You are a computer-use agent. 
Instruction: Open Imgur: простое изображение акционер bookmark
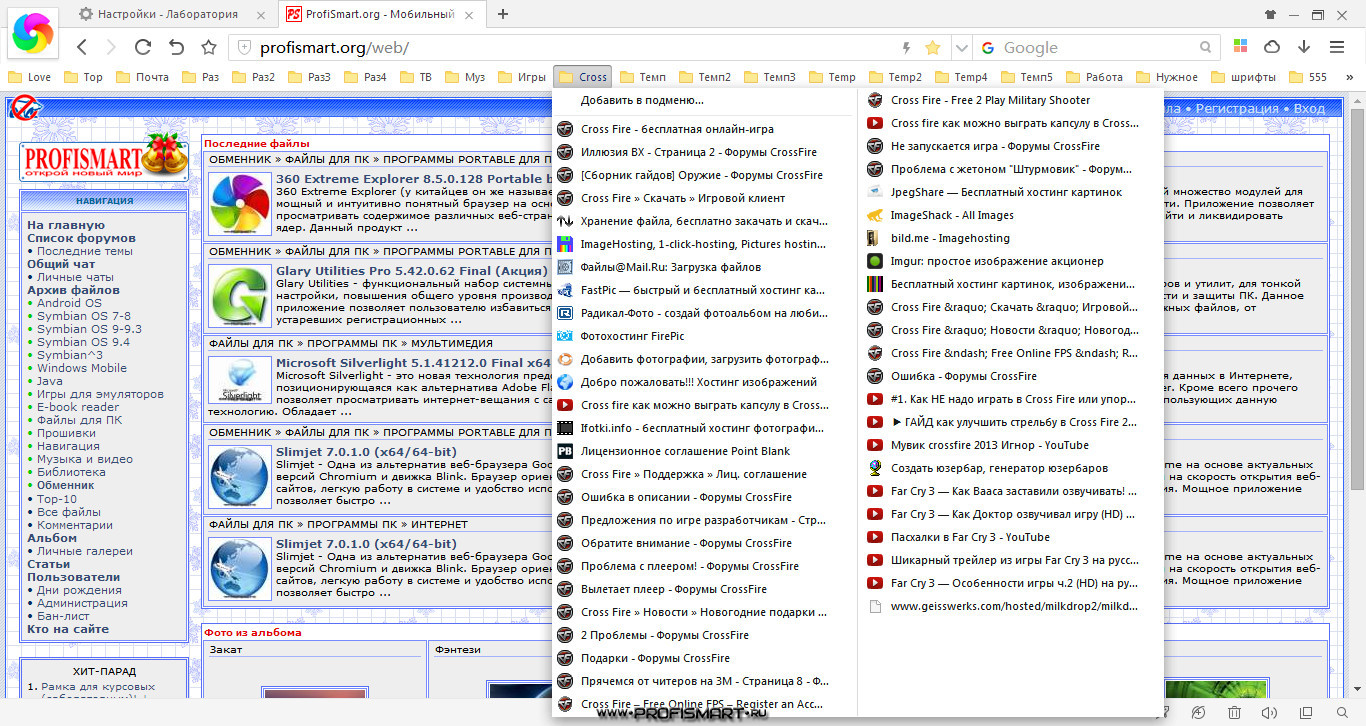tap(1010, 261)
